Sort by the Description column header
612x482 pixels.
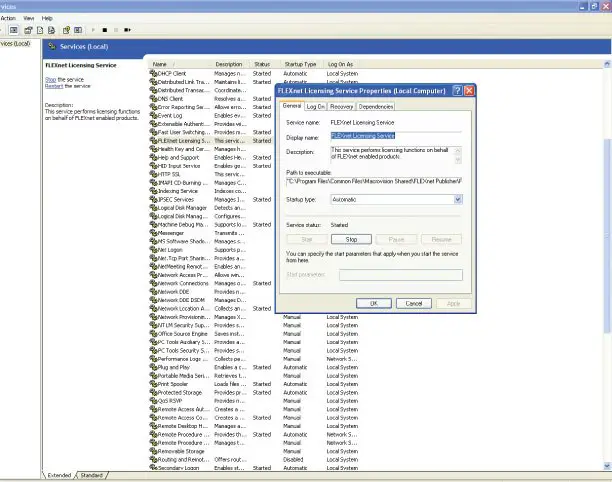229,64
